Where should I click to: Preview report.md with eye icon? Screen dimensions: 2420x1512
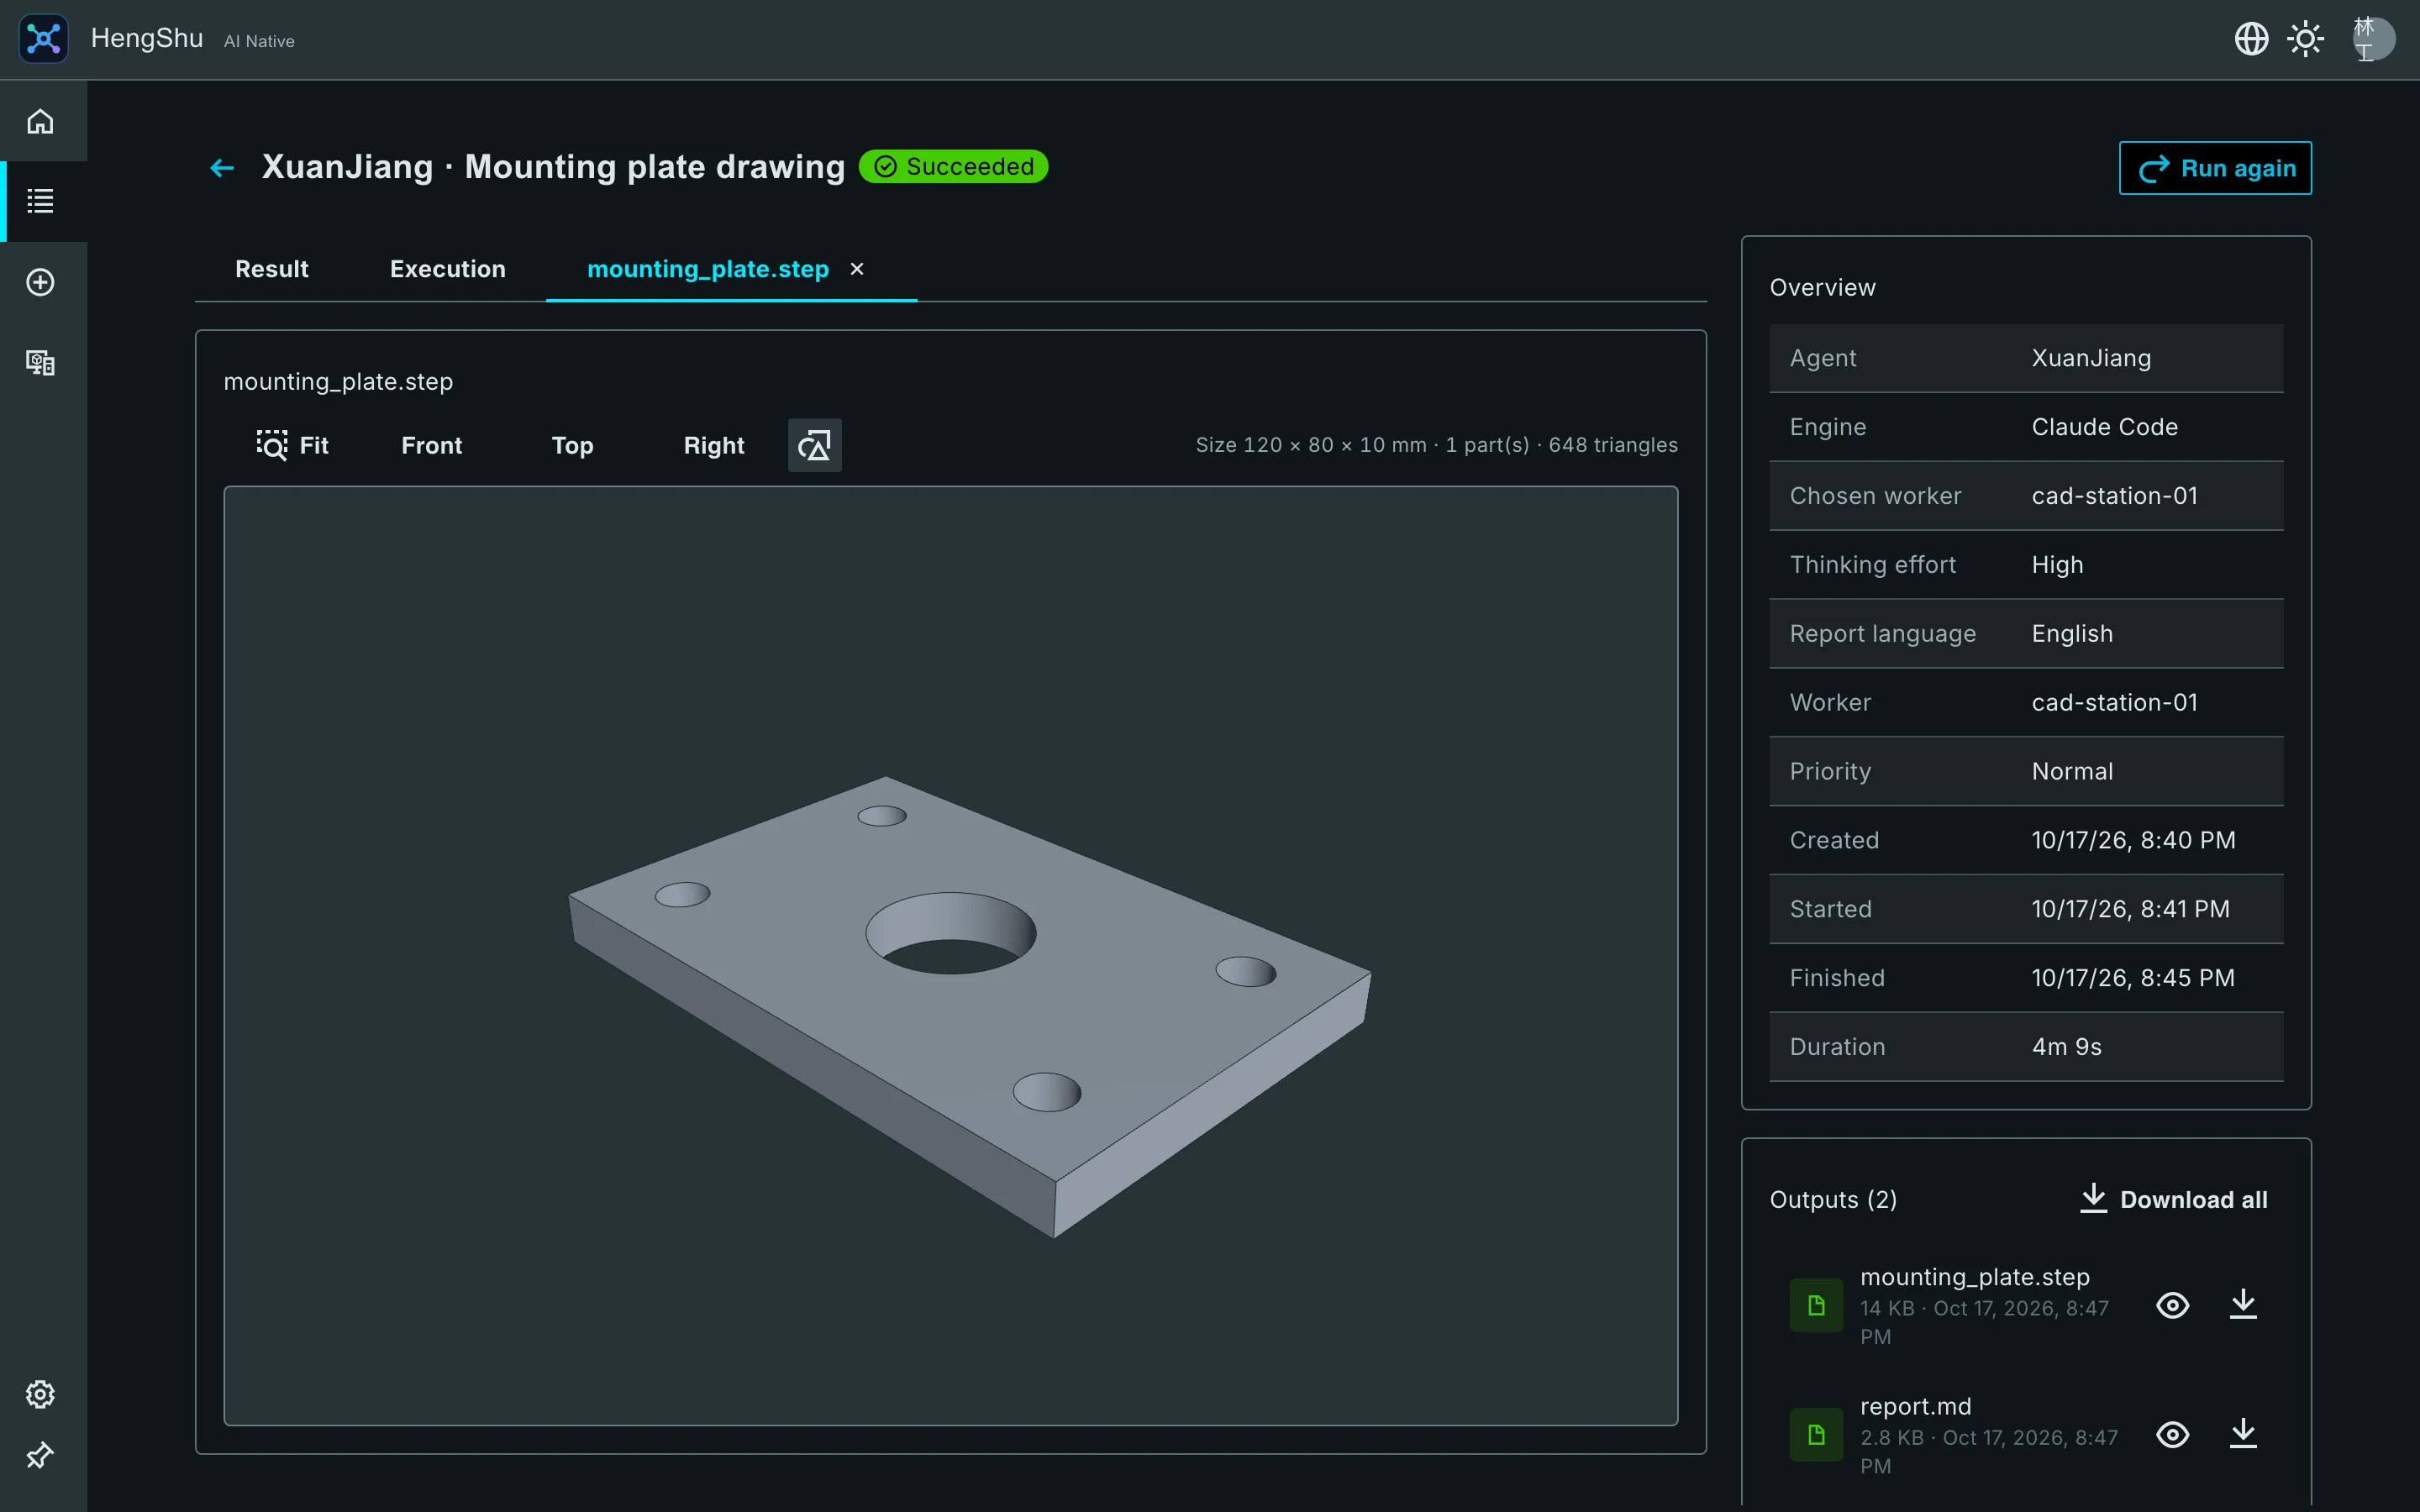[x=2172, y=1435]
